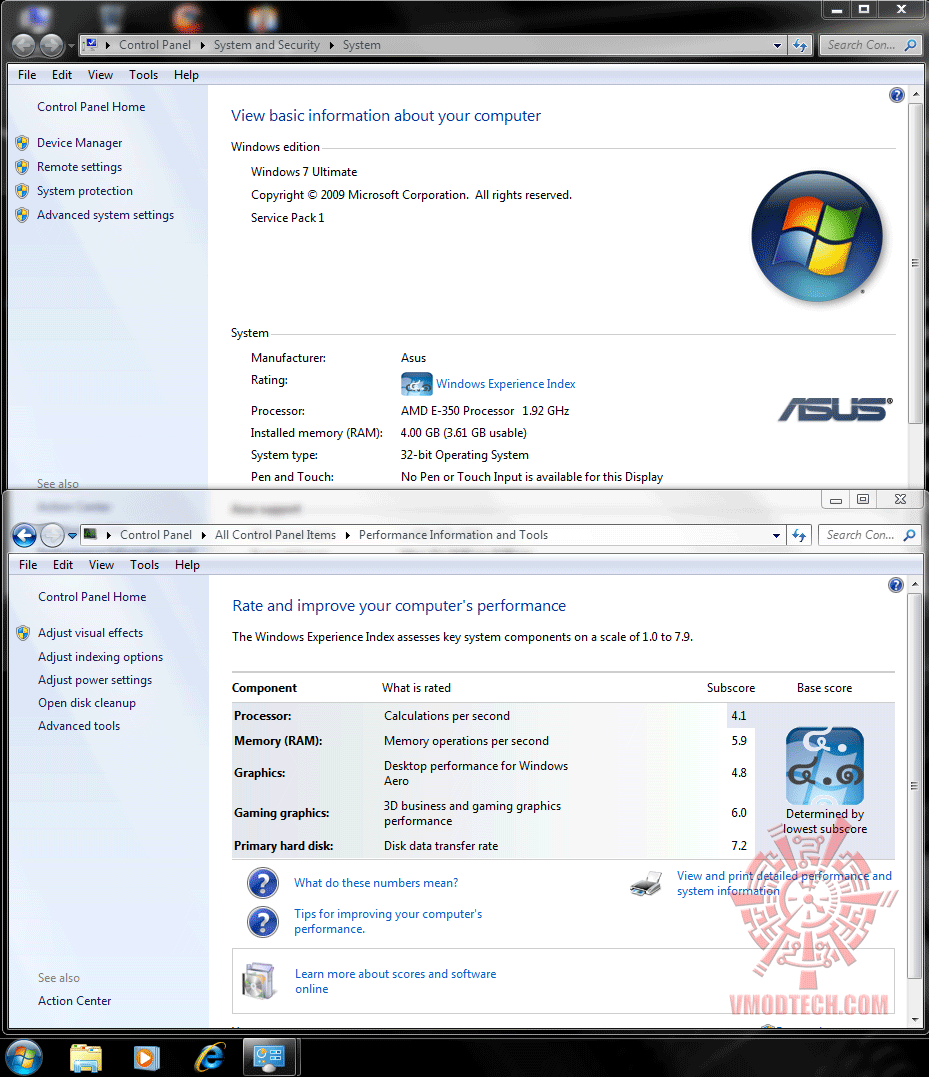Click Open disk cleanup link

click(x=87, y=703)
